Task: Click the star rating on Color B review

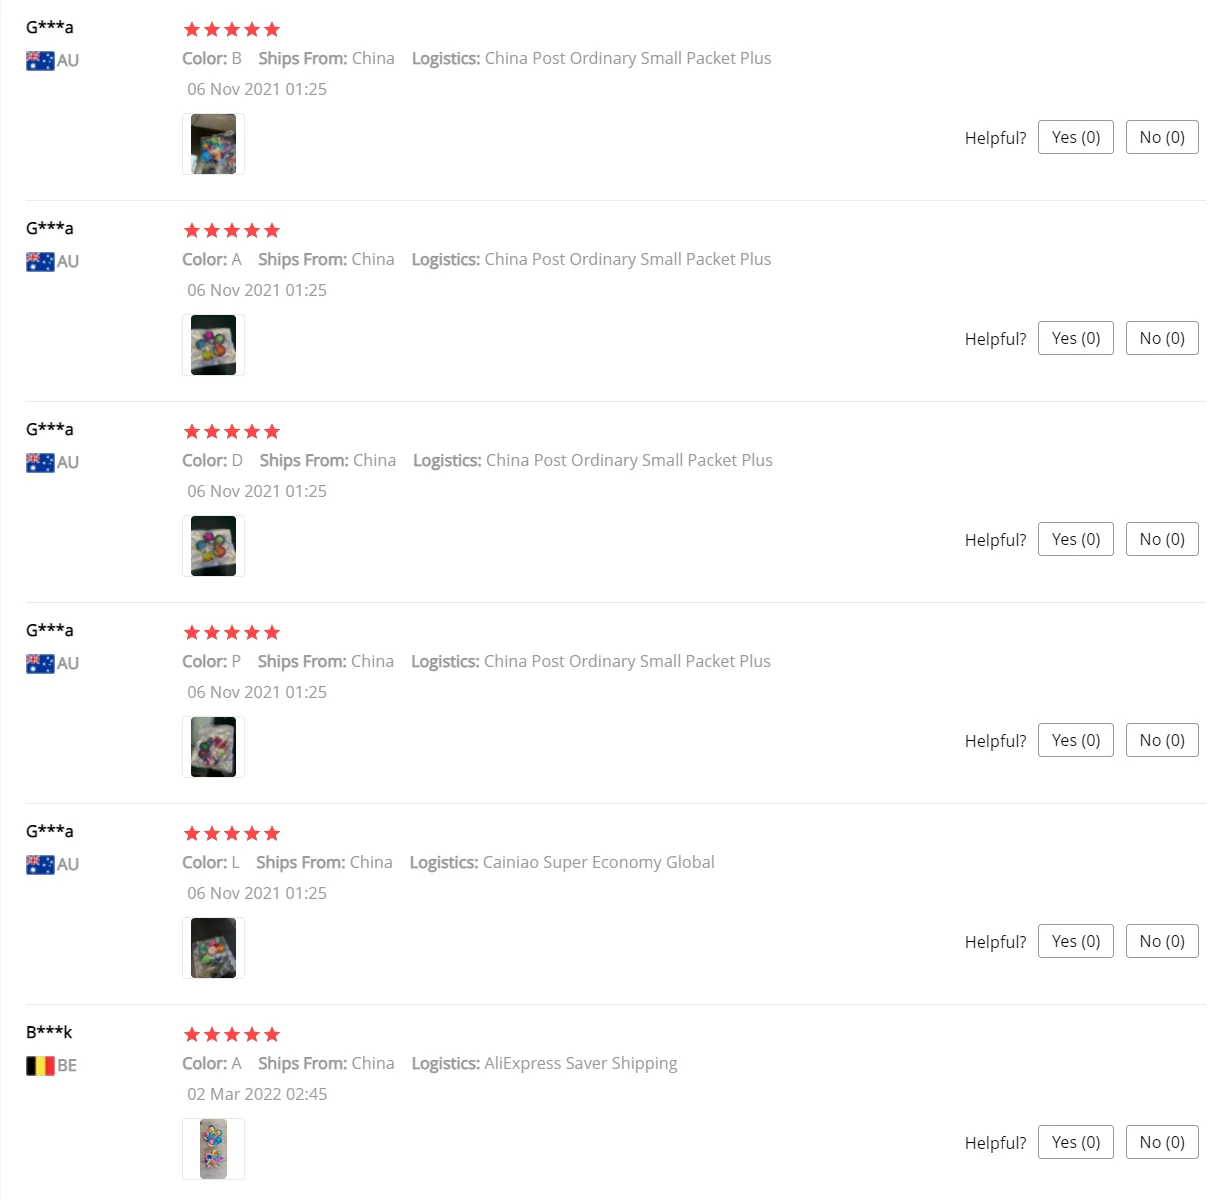Action: pyautogui.click(x=232, y=30)
